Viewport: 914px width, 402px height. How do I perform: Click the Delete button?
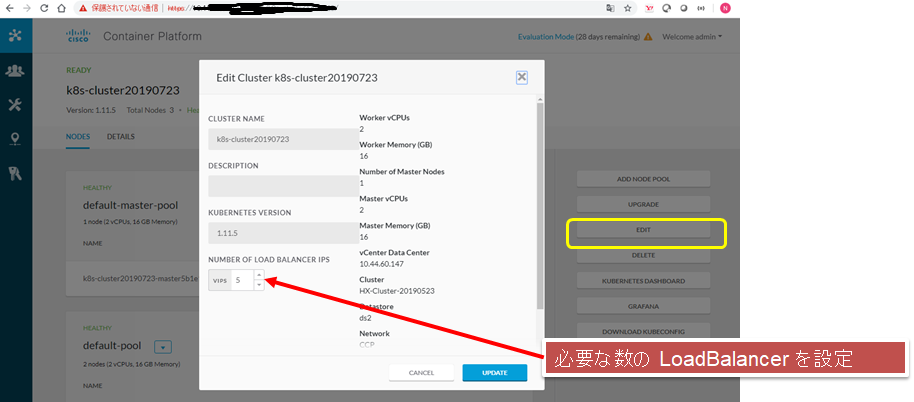[644, 255]
